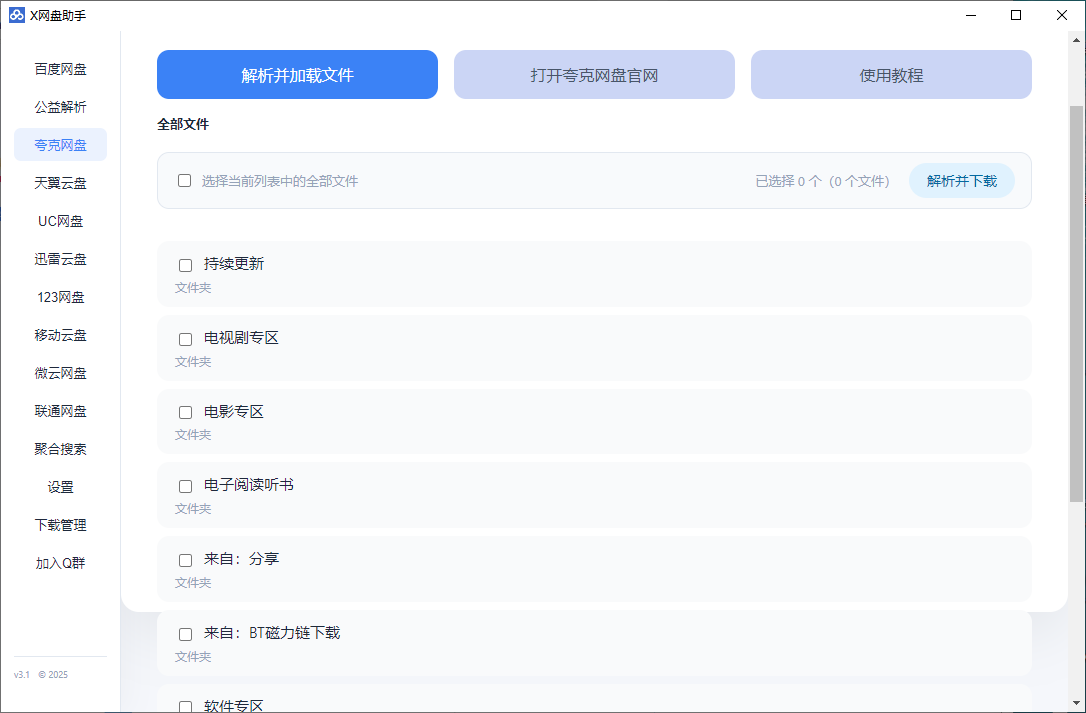The width and height of the screenshot is (1086, 713).
Task: Check the 电视剧专区 folder checkbox
Action: point(185,339)
